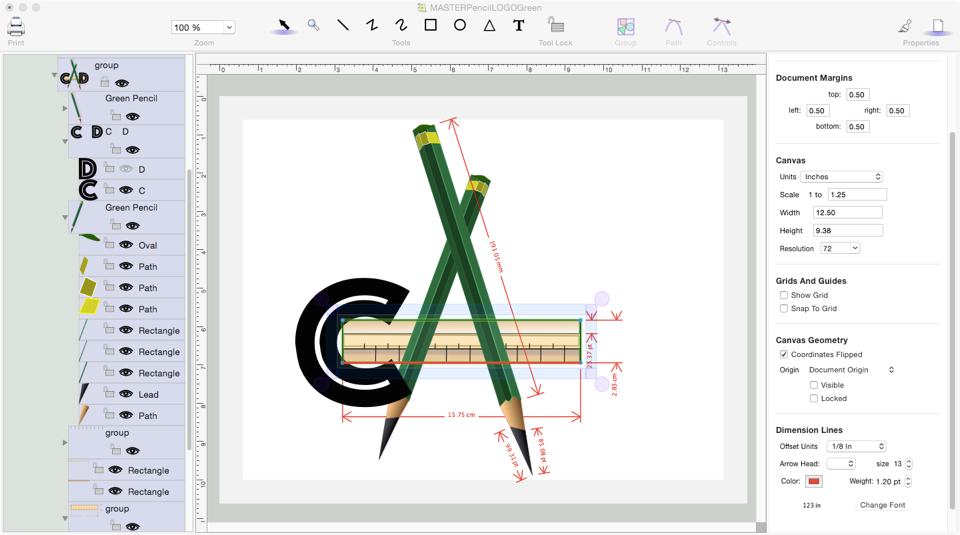Viewport: 960px width, 535px height.
Task: Click the left margin field
Action: 817,111
